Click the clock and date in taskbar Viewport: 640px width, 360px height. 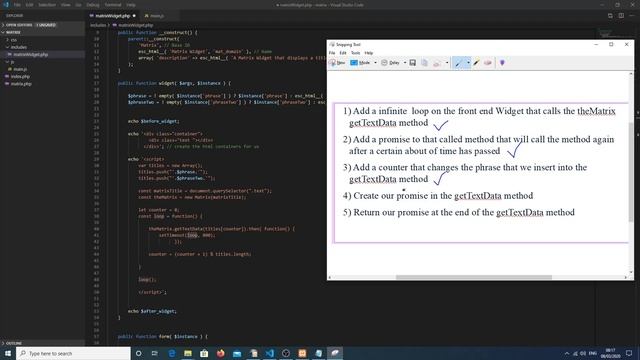tap(611, 353)
